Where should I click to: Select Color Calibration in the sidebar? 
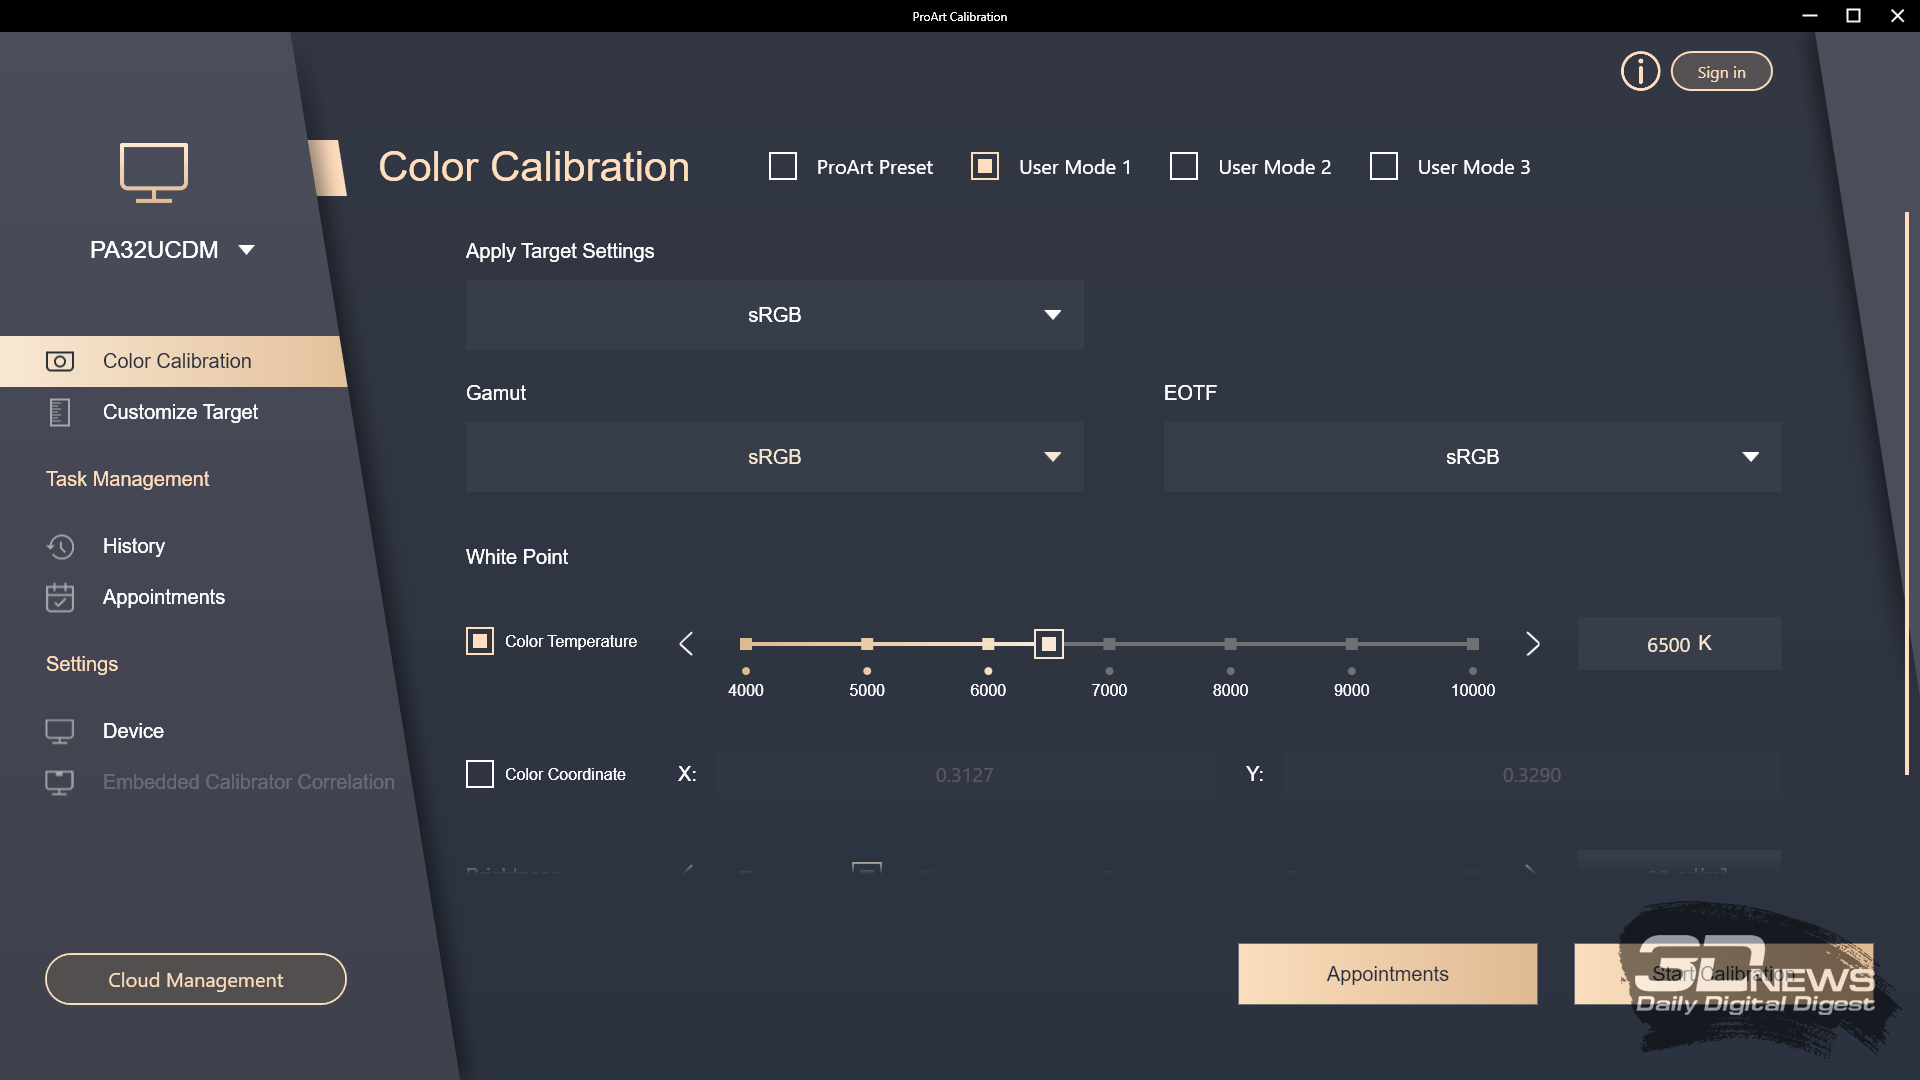point(172,361)
